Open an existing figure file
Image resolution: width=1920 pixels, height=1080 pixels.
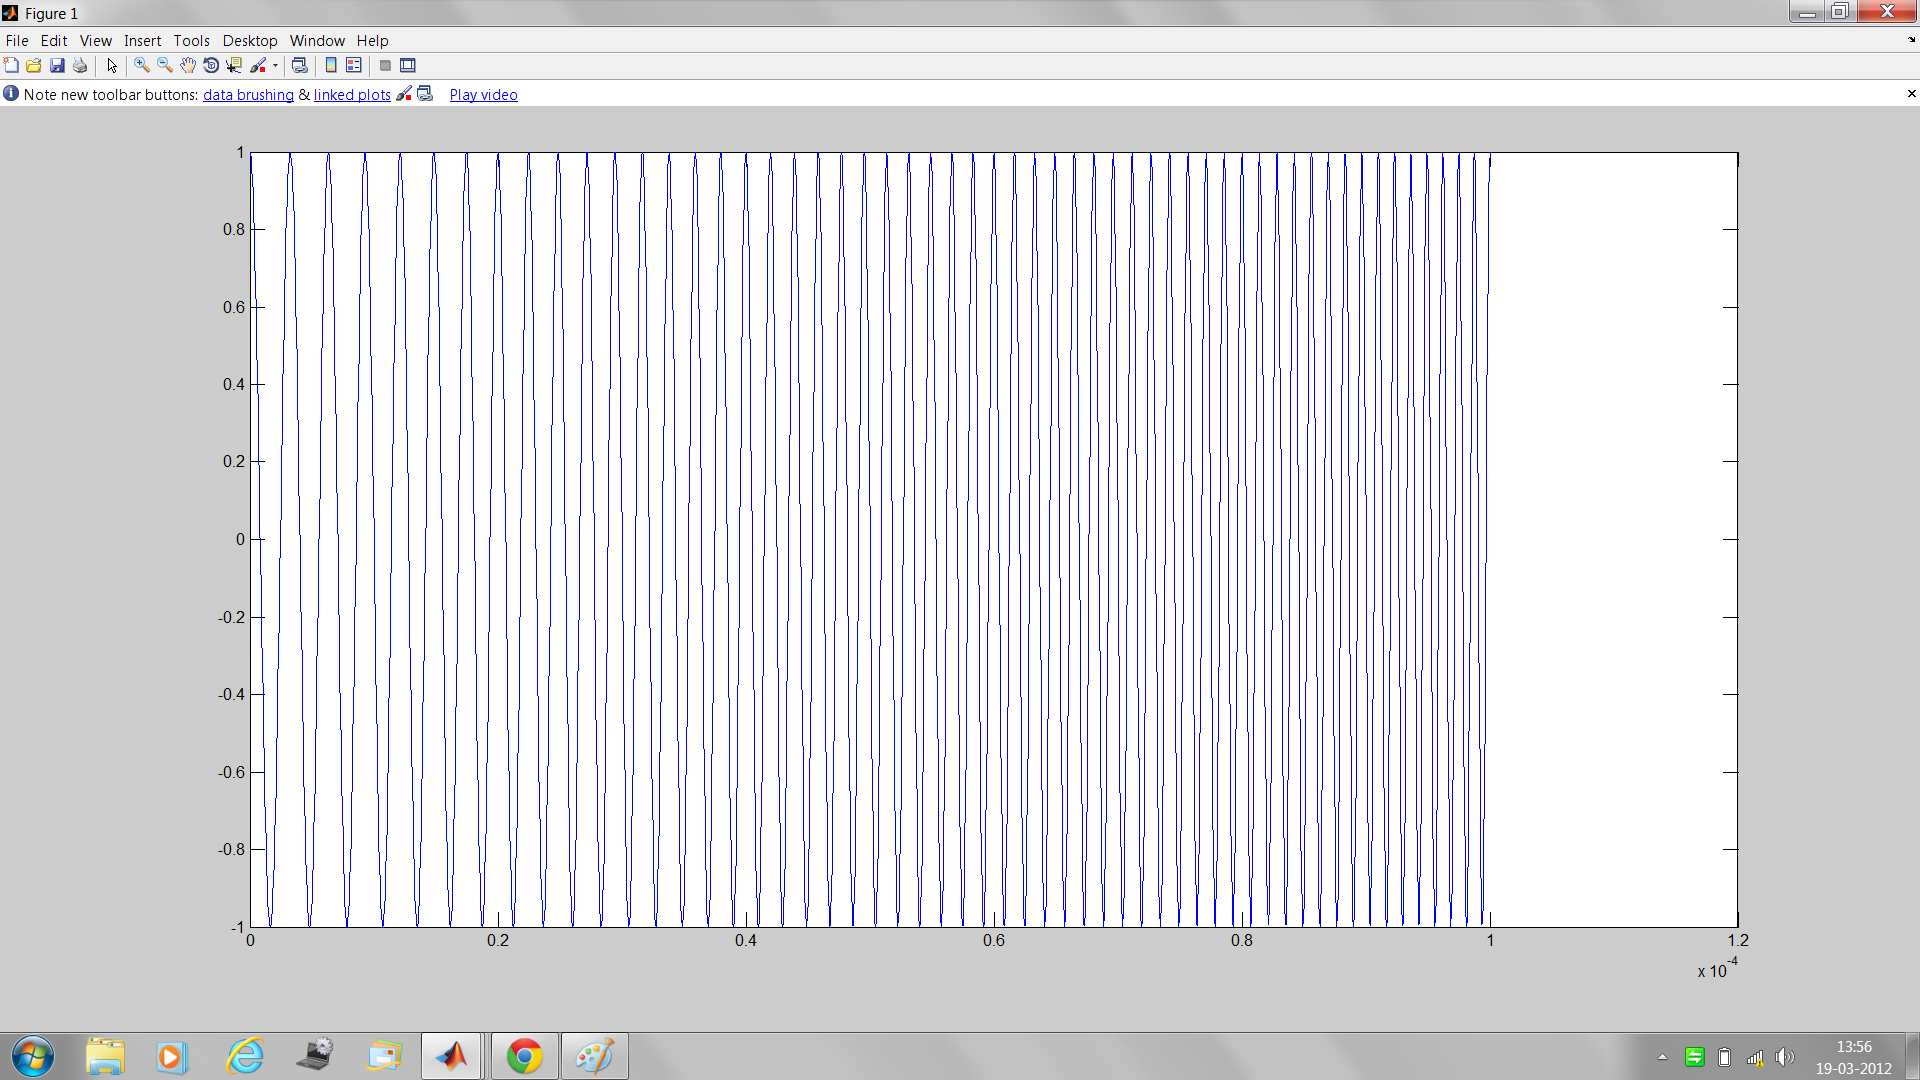point(34,65)
